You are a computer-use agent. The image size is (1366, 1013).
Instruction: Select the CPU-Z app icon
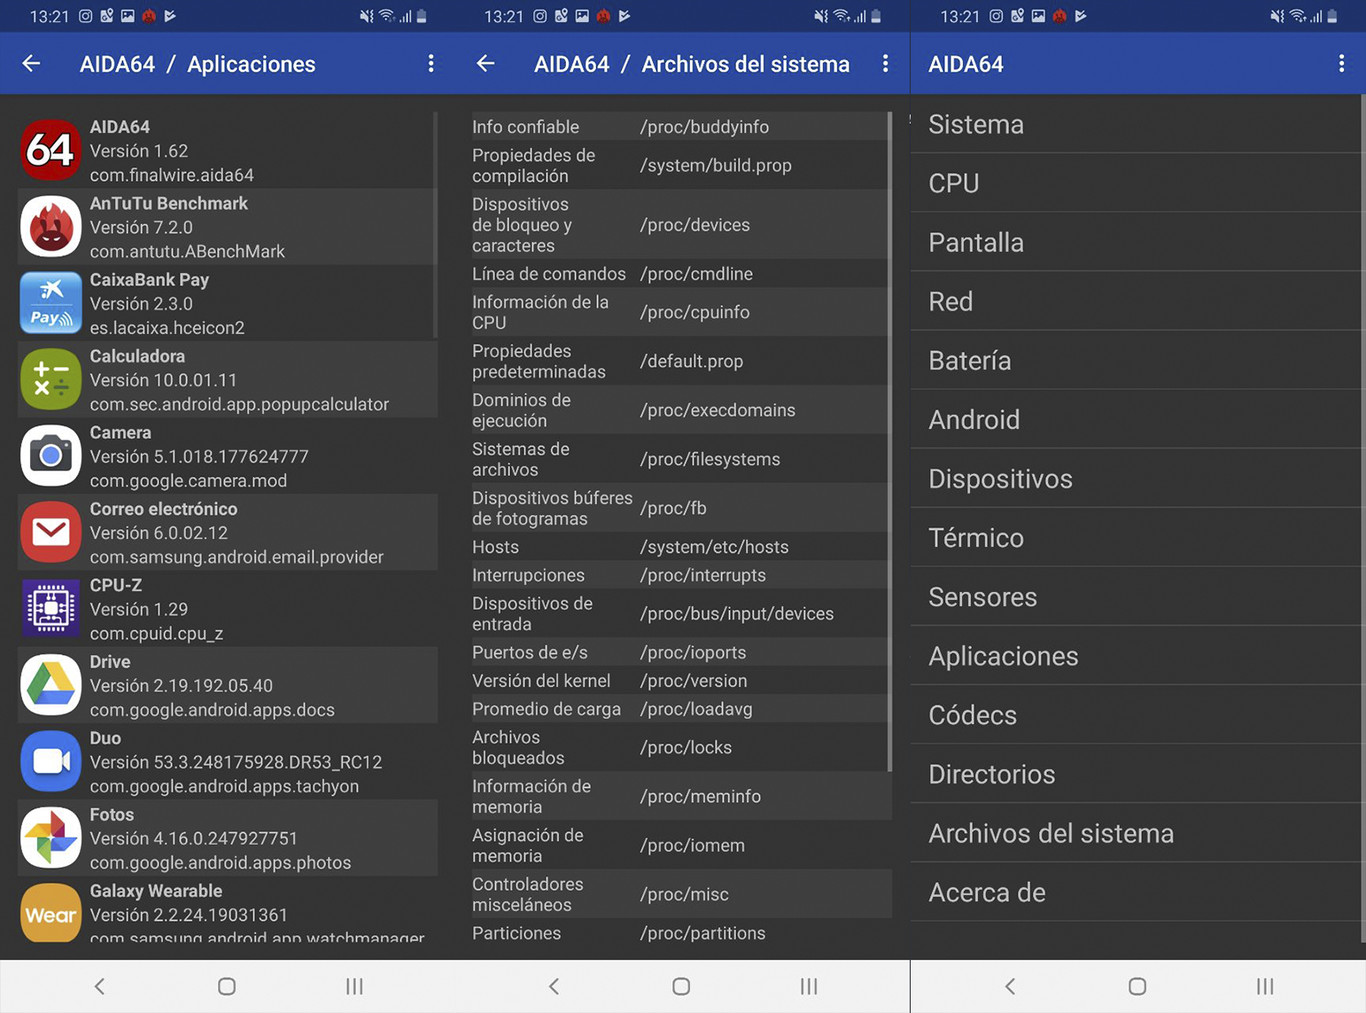tap(50, 608)
